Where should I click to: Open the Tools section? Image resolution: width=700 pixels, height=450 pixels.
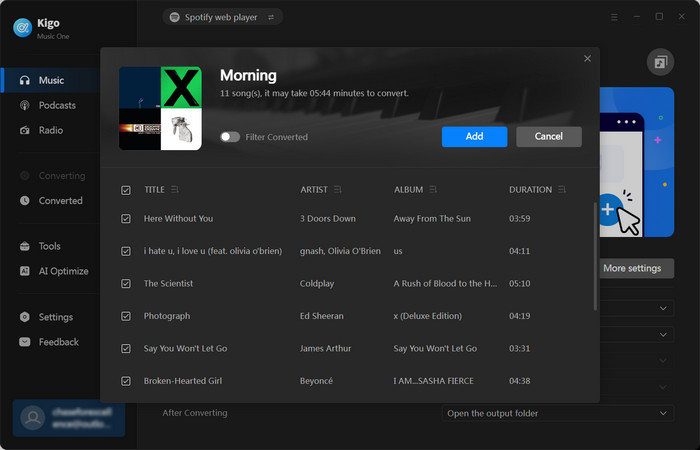pyautogui.click(x=49, y=246)
